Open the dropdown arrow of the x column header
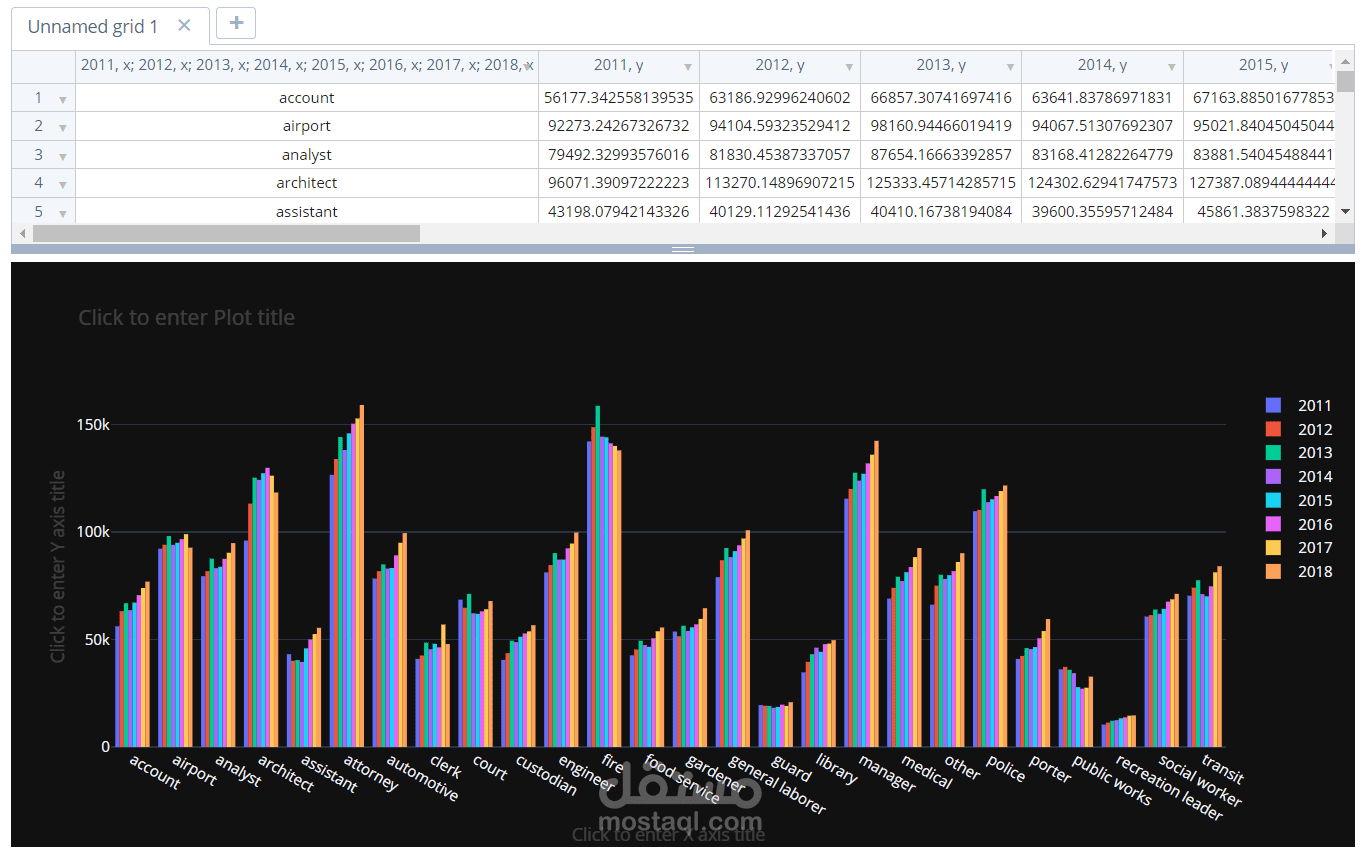The height and width of the screenshot is (853, 1362). (529, 66)
